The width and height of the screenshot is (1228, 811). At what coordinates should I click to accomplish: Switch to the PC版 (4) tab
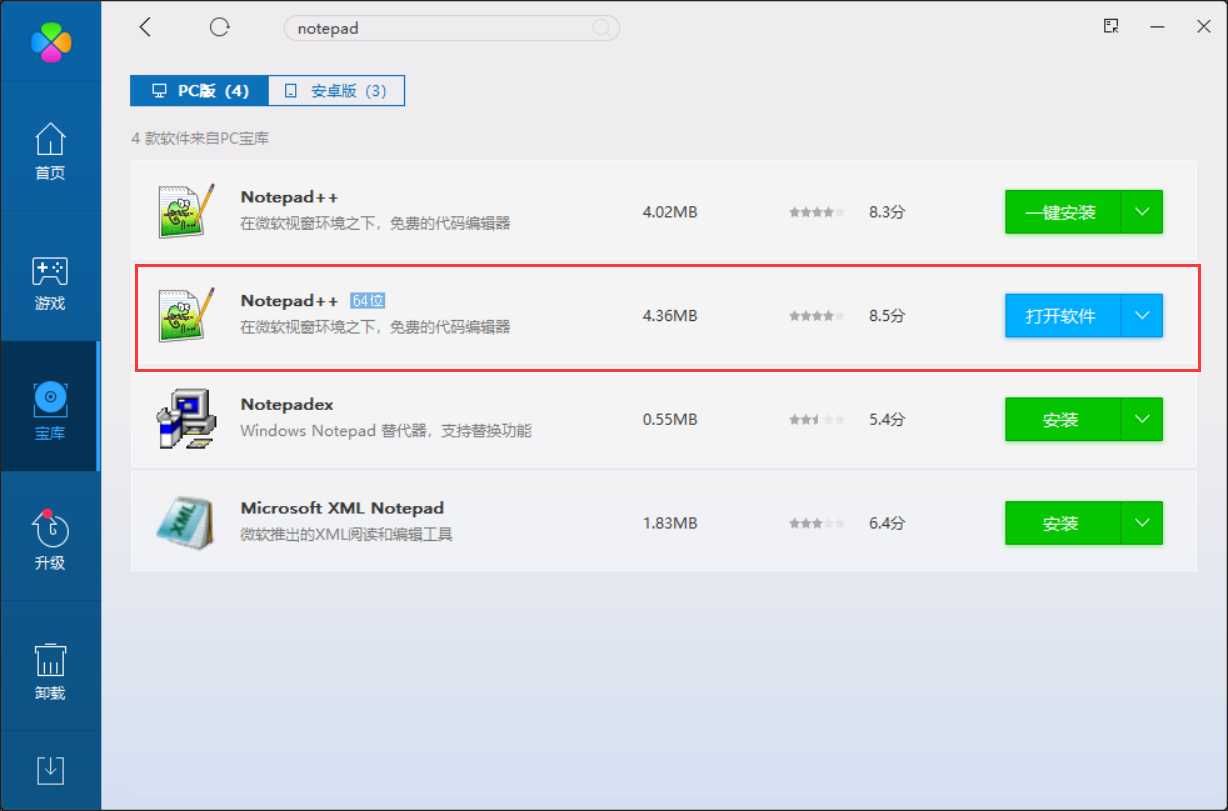tap(199, 90)
